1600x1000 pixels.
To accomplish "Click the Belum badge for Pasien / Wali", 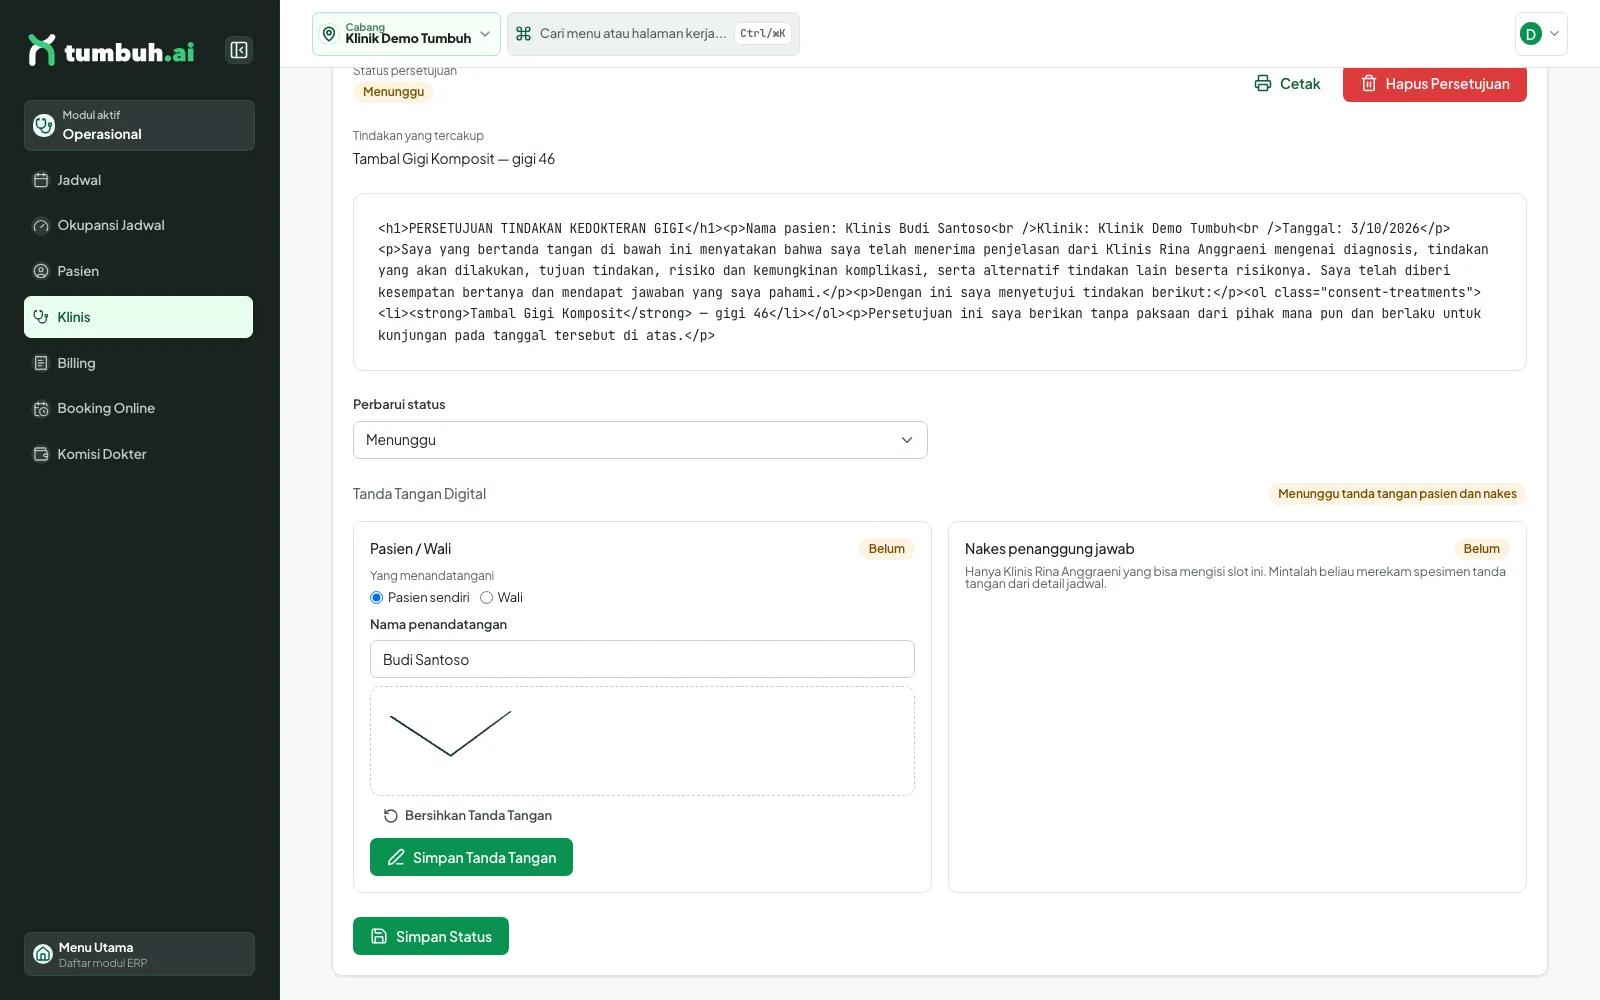I will (x=886, y=549).
